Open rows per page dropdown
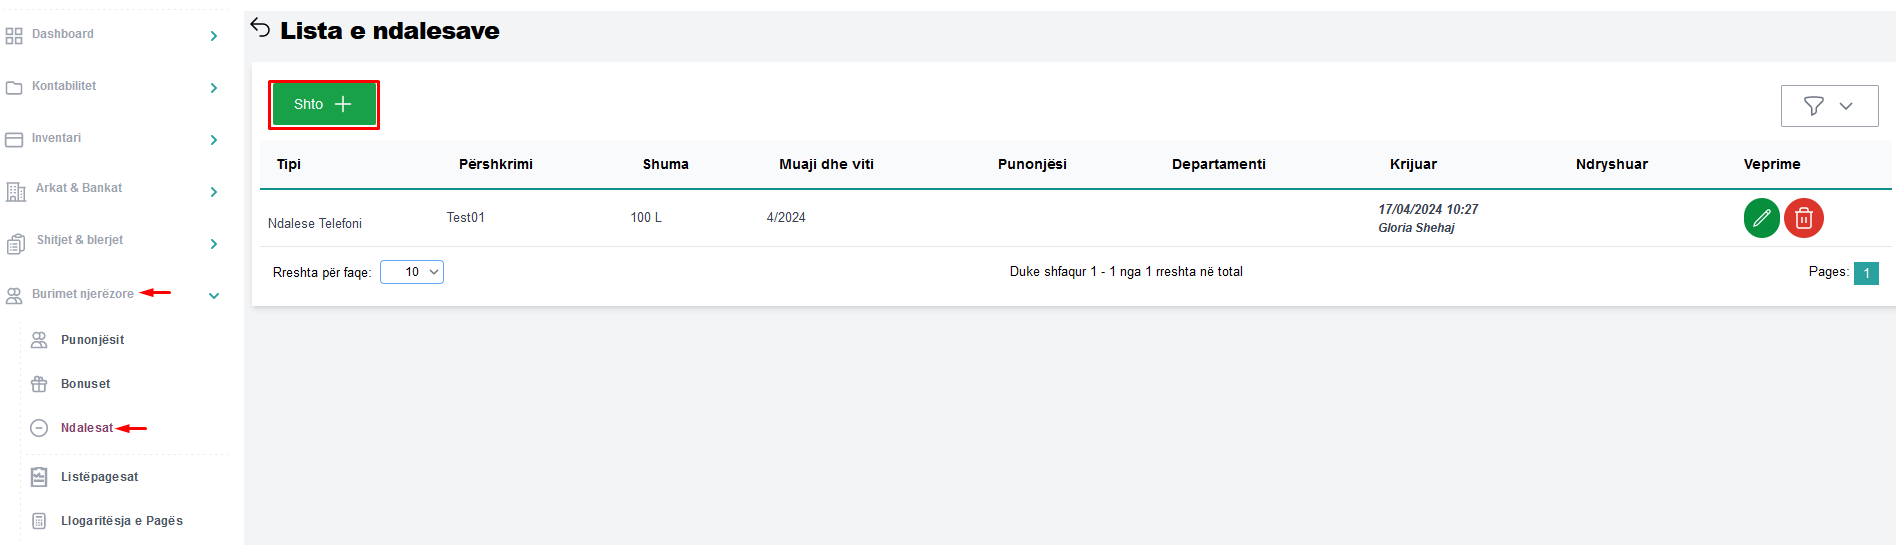1896x545 pixels. click(x=412, y=272)
